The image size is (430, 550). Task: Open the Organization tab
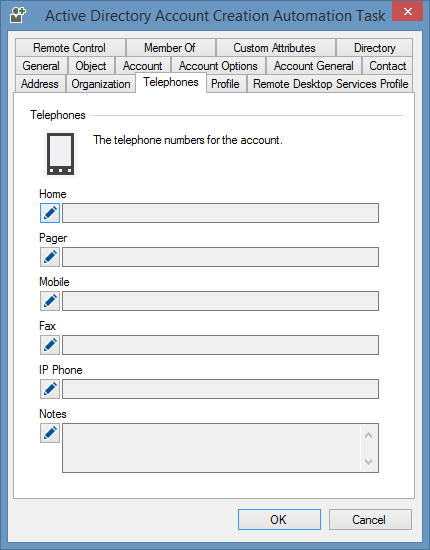pyautogui.click(x=101, y=84)
